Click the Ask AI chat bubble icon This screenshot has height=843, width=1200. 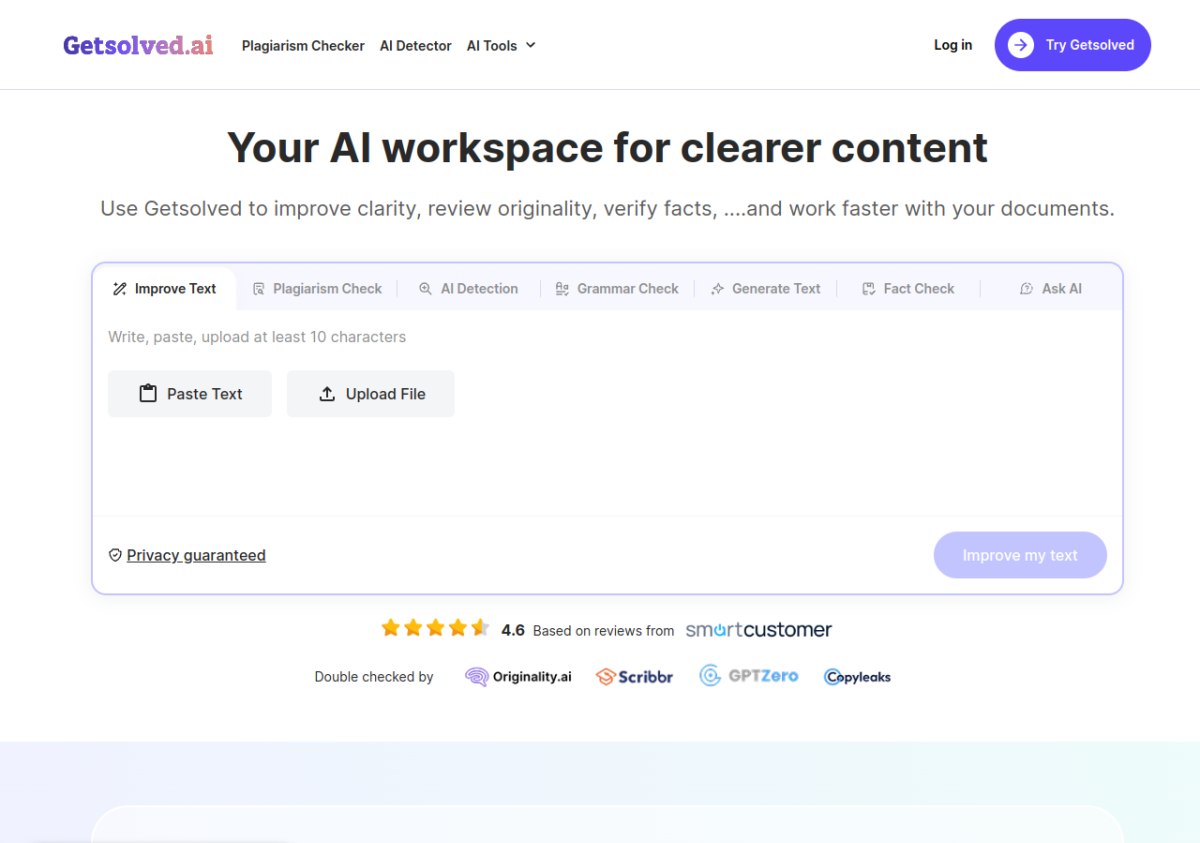point(1026,289)
